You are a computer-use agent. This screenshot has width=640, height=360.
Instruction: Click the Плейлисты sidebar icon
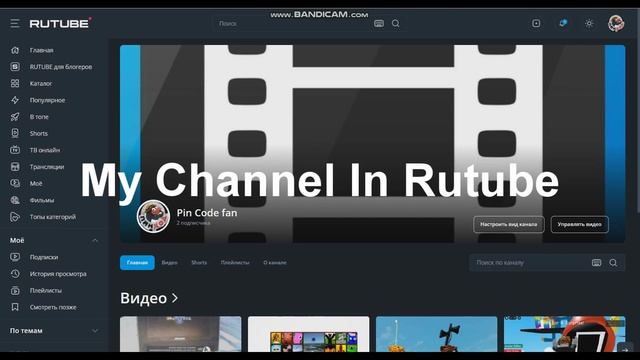pyautogui.click(x=15, y=291)
